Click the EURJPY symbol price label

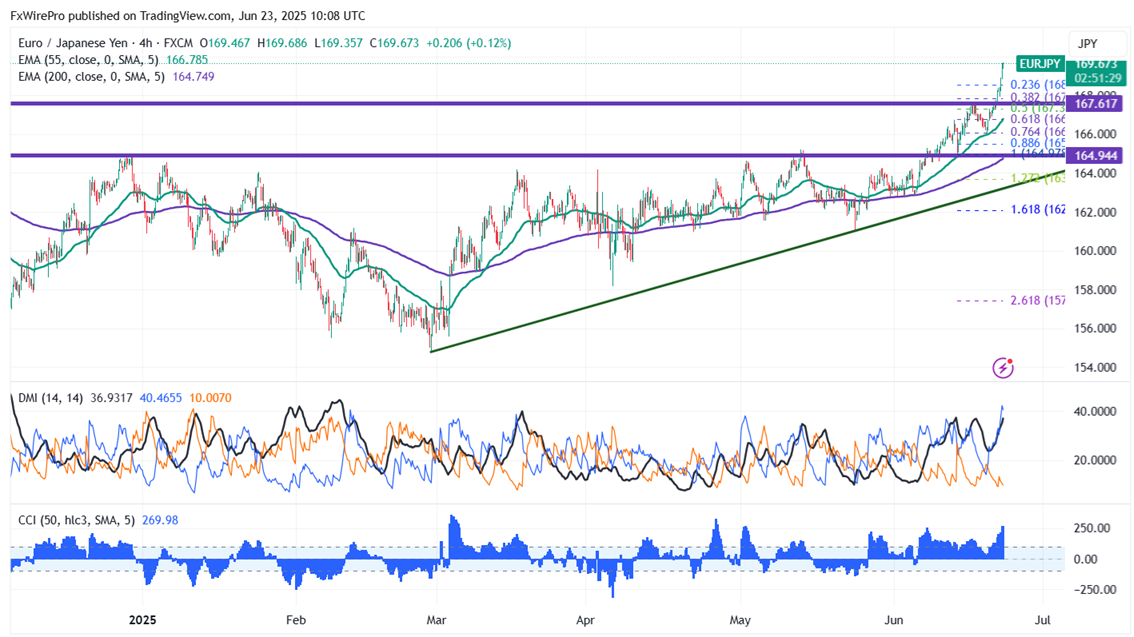[x=1039, y=64]
